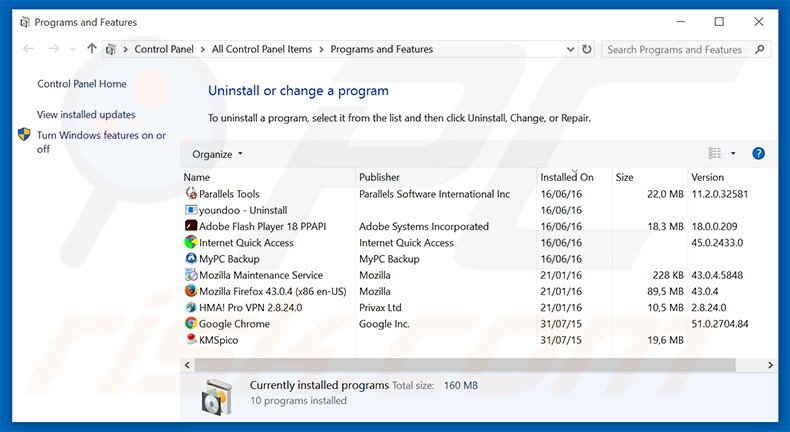Go up one folder level
790x432 pixels.
click(92, 49)
